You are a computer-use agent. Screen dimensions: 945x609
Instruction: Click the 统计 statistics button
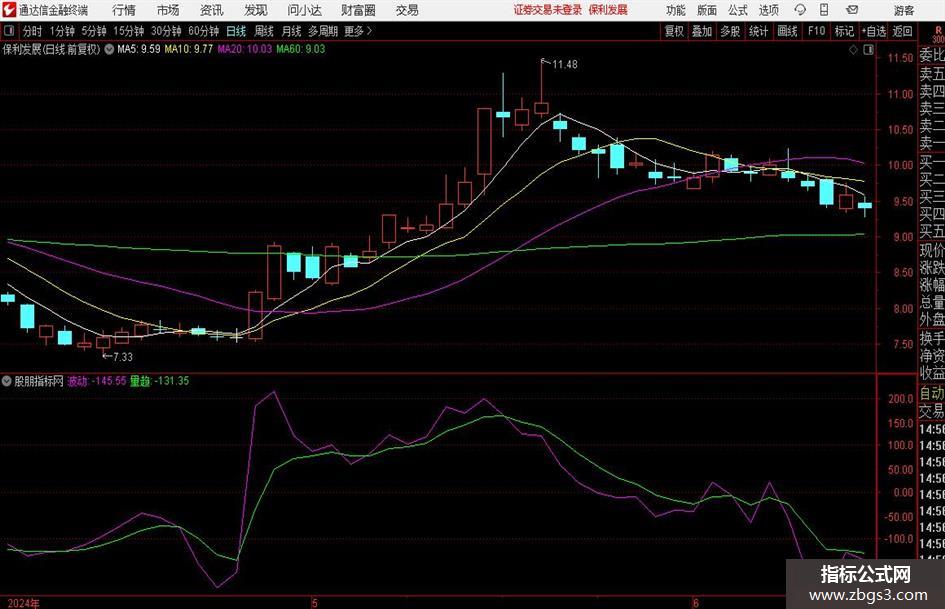coord(758,31)
